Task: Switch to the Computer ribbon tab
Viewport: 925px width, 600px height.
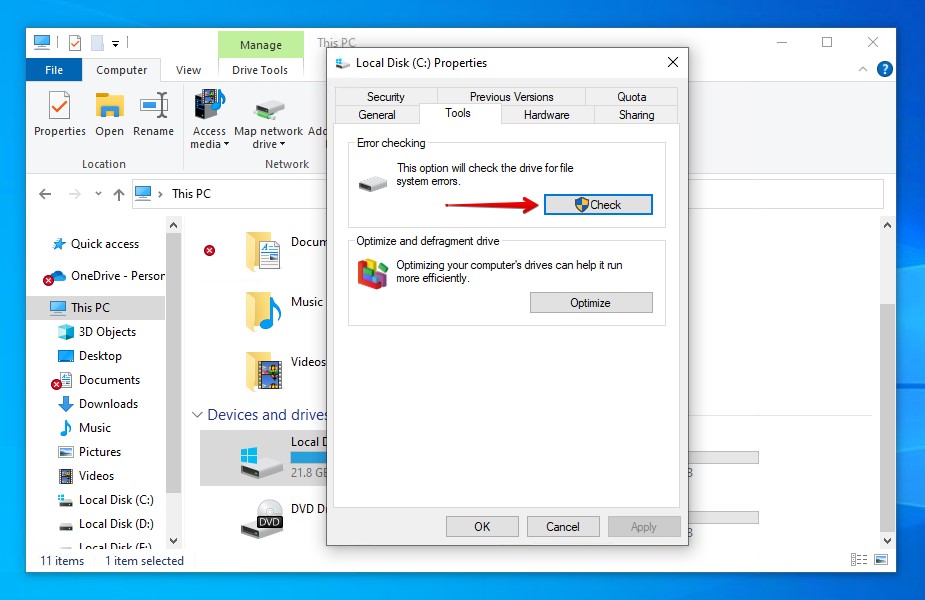Action: 122,70
